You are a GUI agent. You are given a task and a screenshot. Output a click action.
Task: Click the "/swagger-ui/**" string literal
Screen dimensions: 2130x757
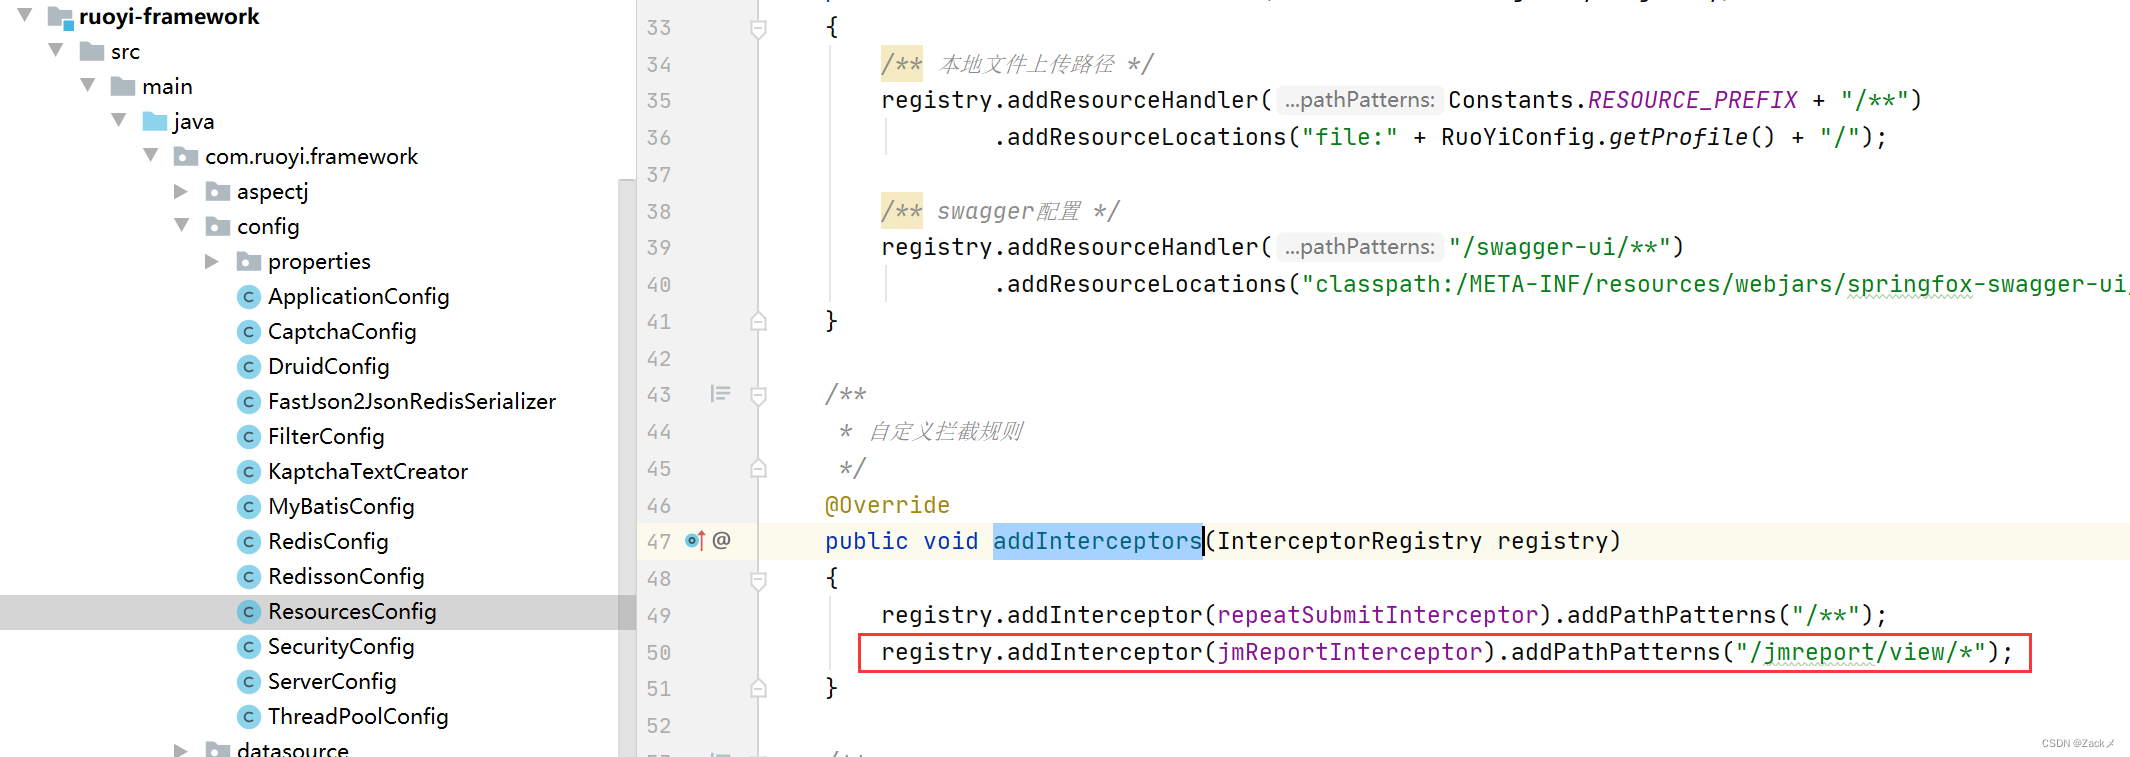(x=1560, y=247)
